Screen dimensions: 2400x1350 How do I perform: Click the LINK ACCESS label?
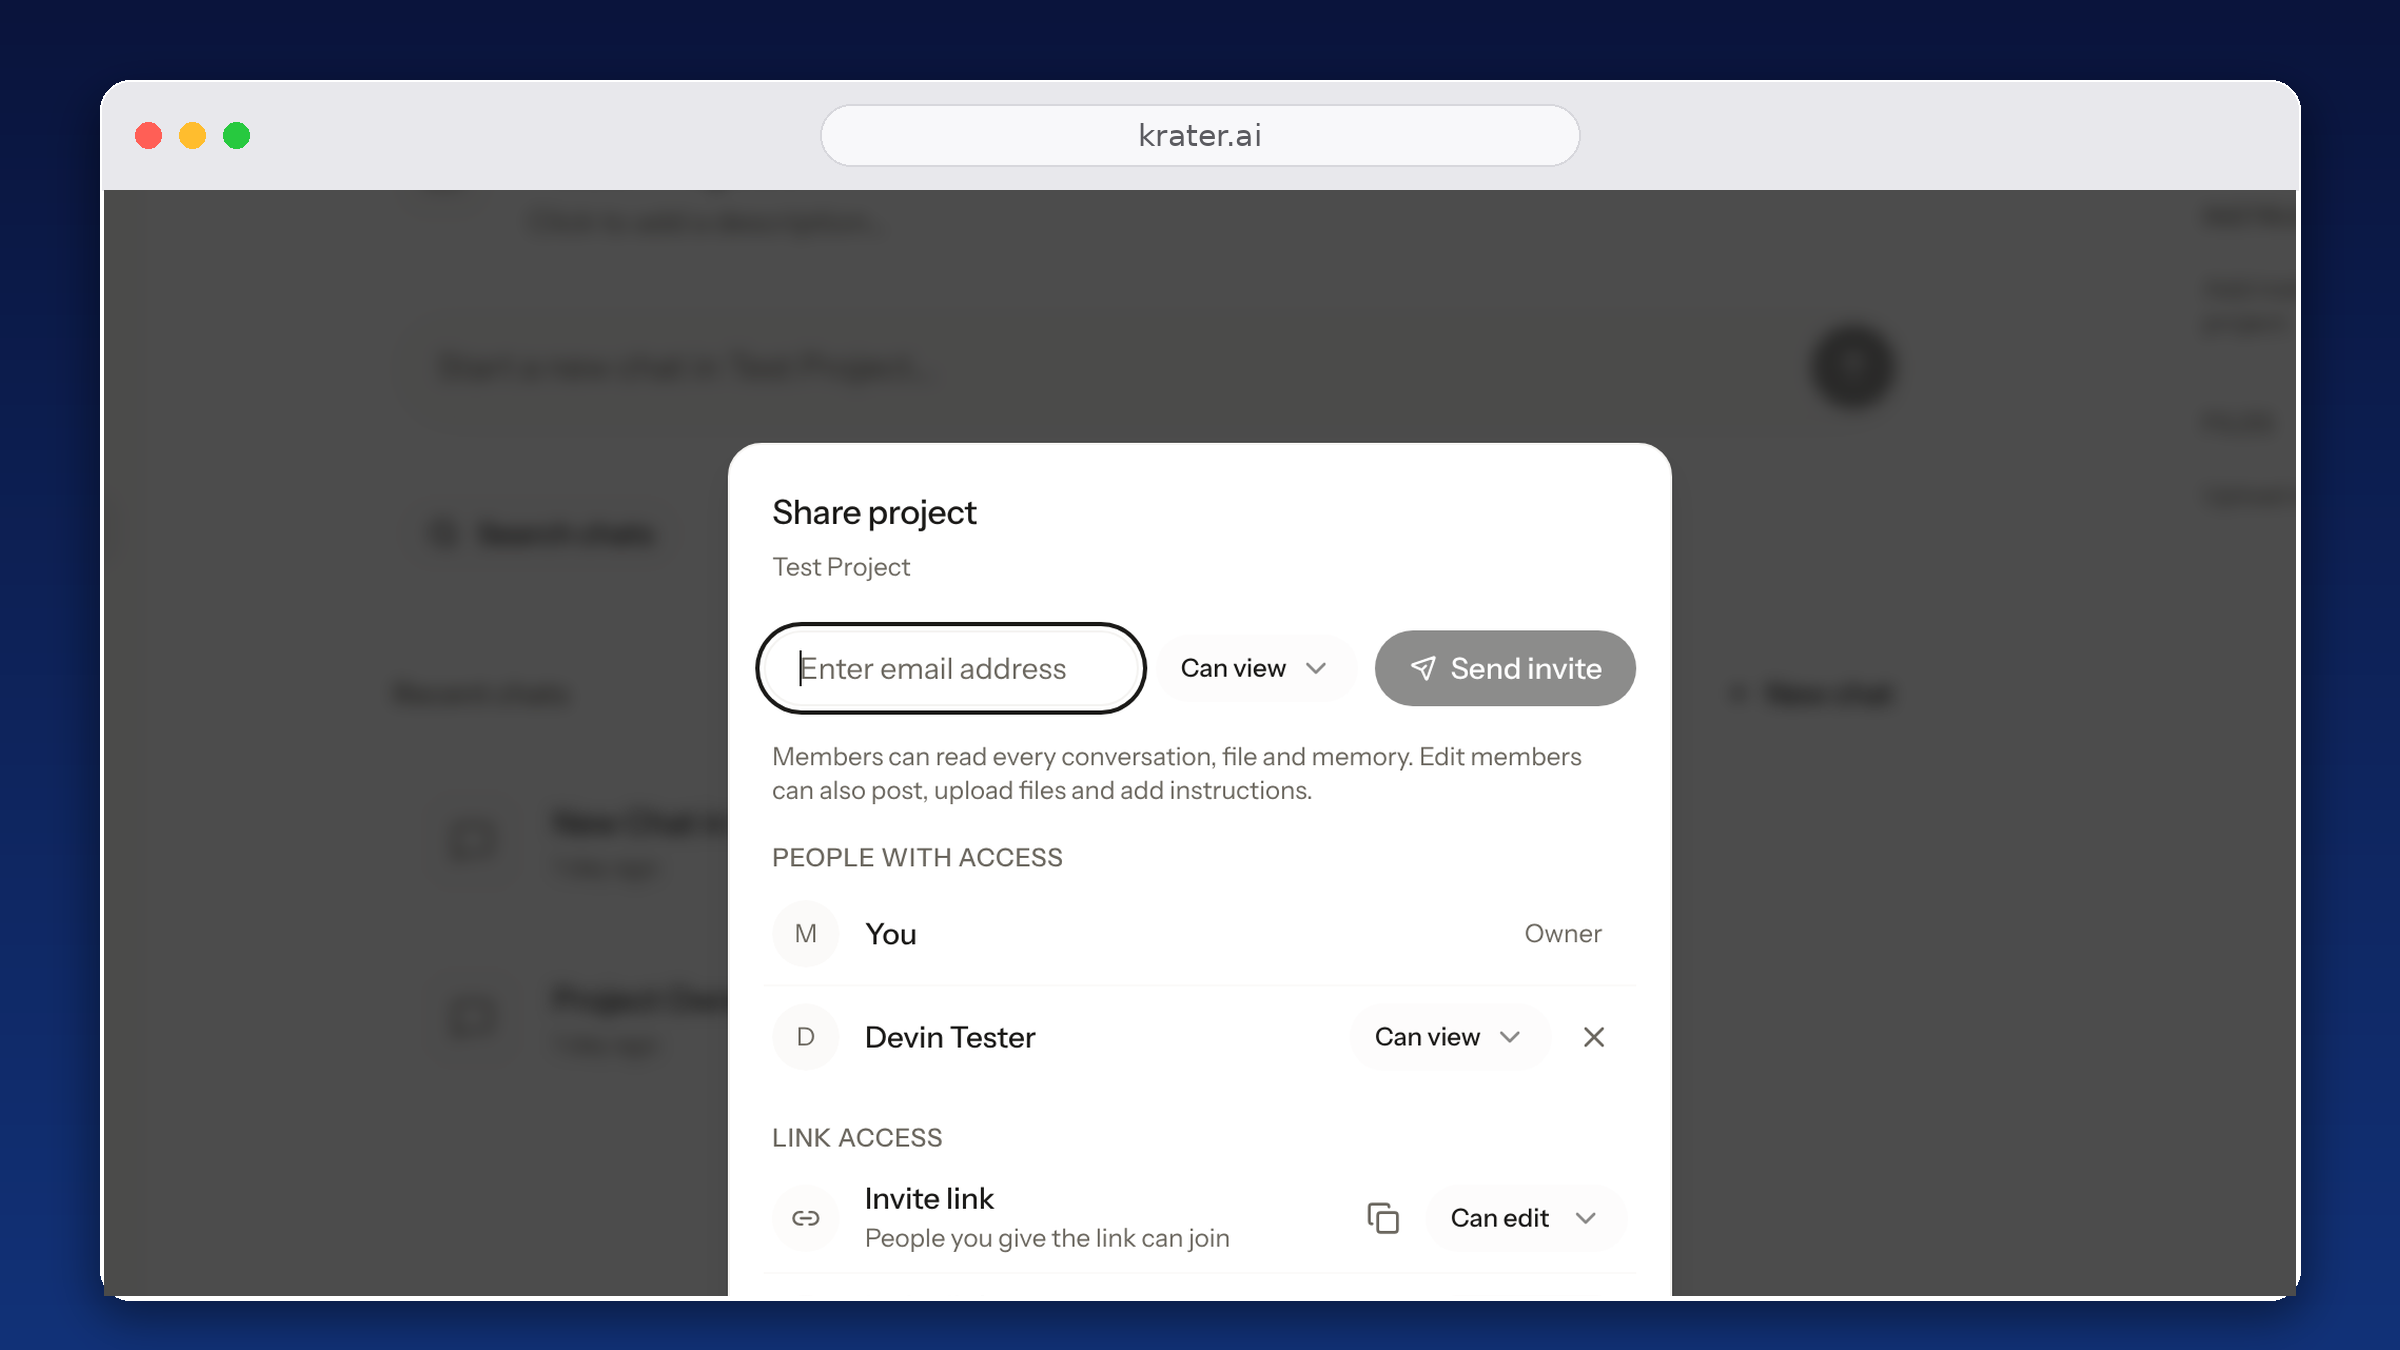857,1138
